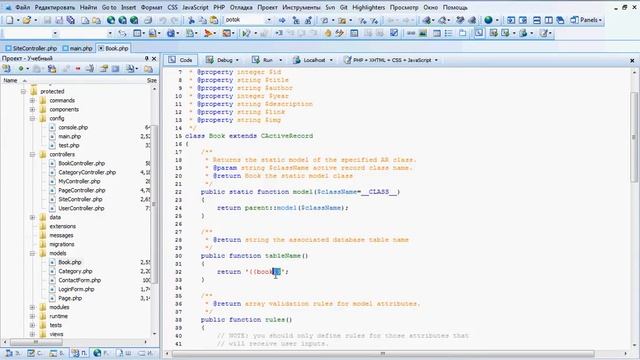Close the editor document with X at right
The width and height of the screenshot is (640, 360).
[x=632, y=60]
